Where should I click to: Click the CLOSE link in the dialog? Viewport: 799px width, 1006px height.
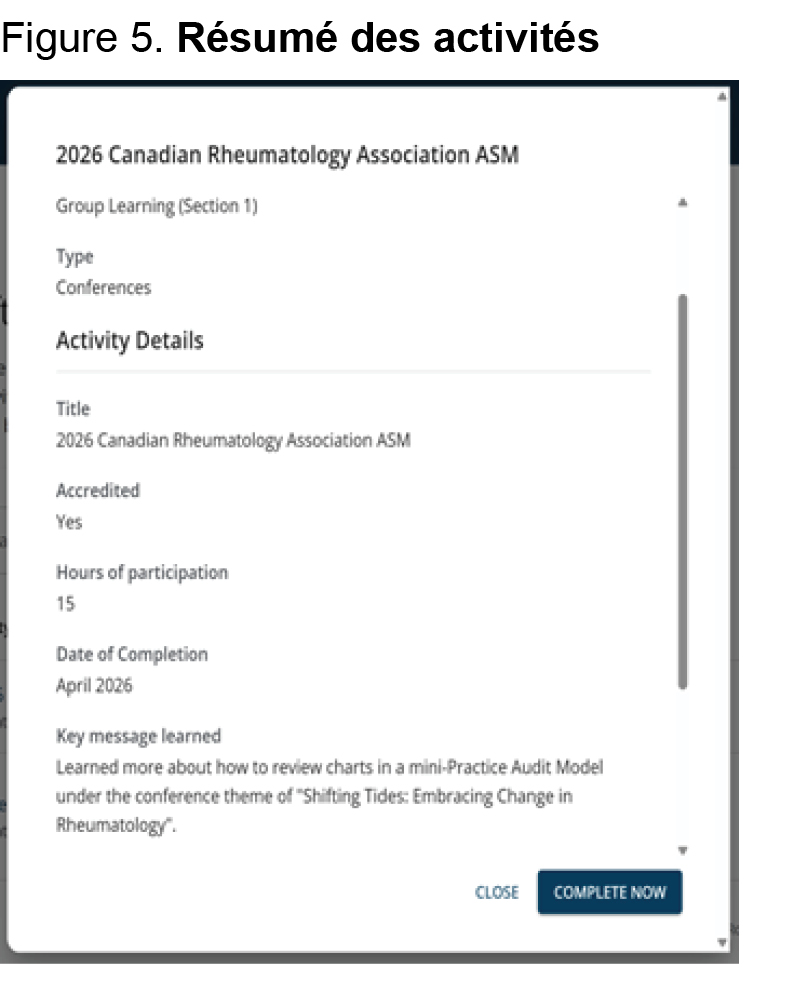(496, 892)
